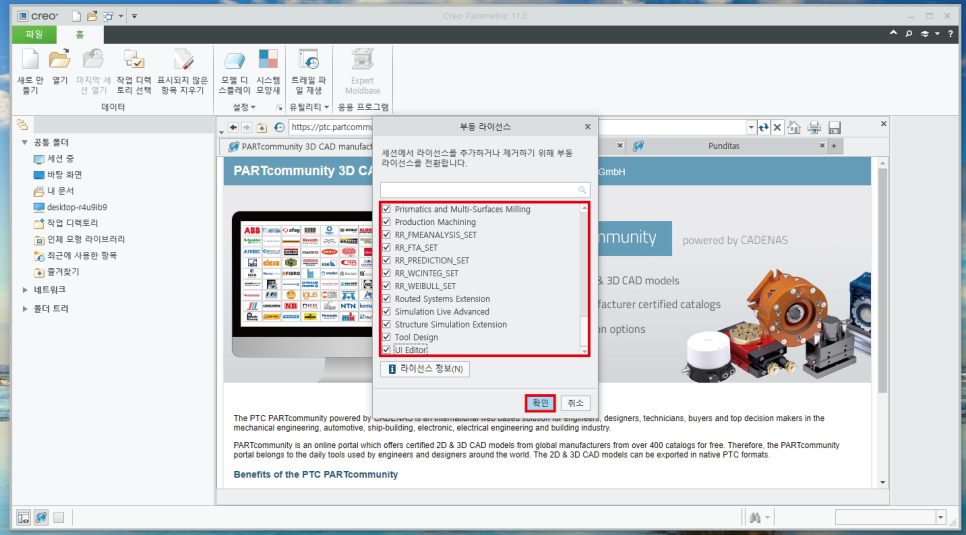Click the browser parent folder icon
Screen dimensions: 966x535
tap(262, 128)
